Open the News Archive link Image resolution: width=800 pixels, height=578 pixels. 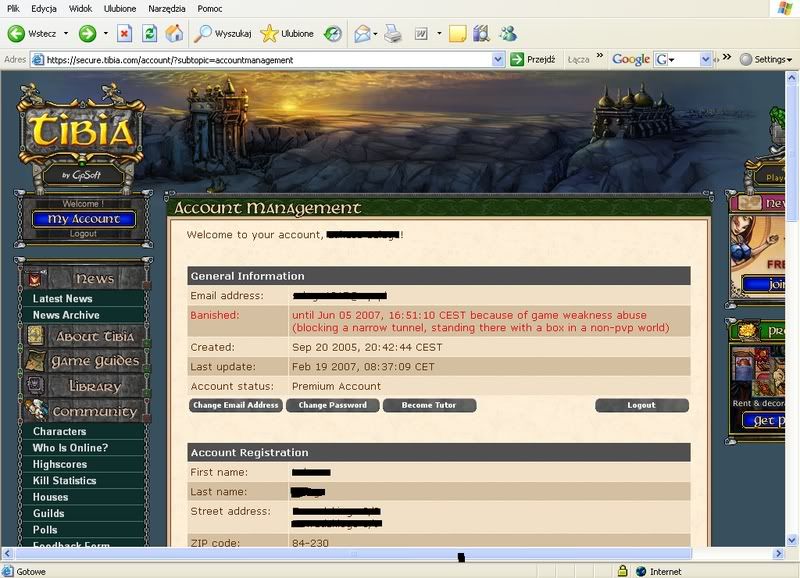tap(66, 315)
